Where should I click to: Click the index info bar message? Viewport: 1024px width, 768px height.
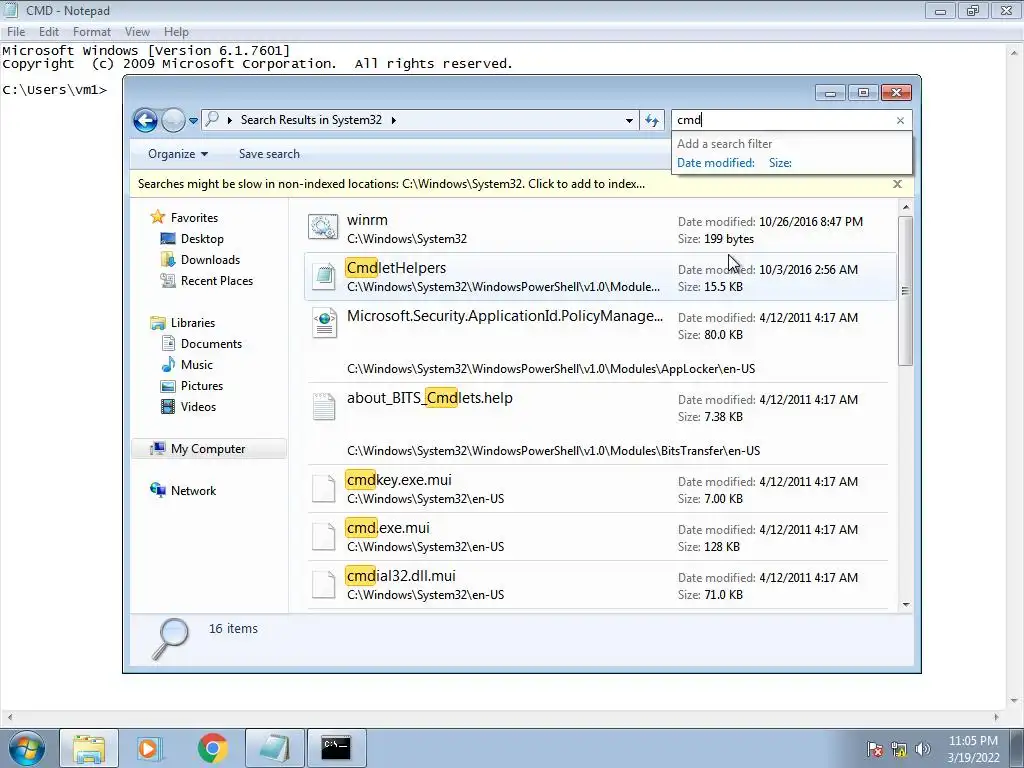coord(391,184)
